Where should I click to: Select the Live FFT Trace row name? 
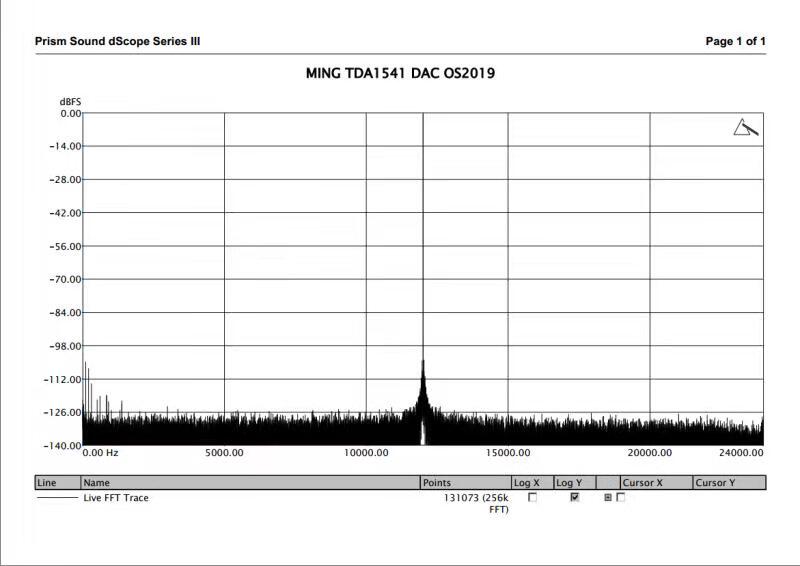pyautogui.click(x=116, y=498)
